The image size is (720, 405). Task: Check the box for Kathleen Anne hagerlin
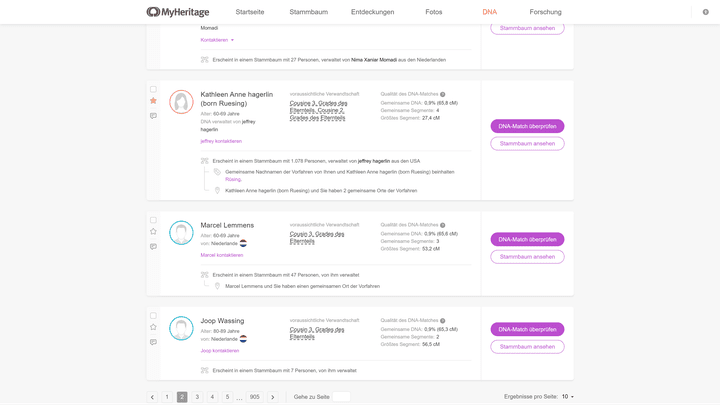tap(153, 89)
